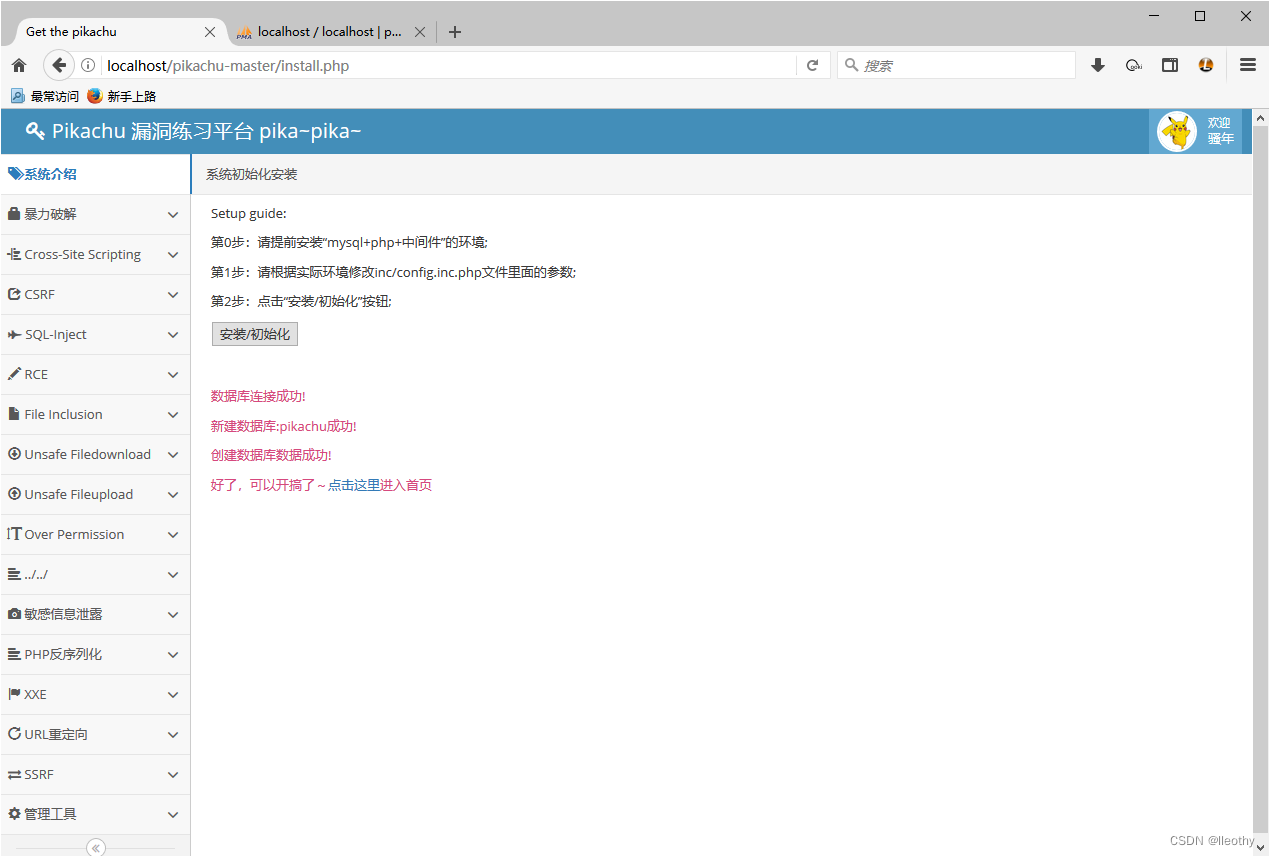Open the Firefox hamburger menu
This screenshot has height=857, width=1270.
(1248, 65)
